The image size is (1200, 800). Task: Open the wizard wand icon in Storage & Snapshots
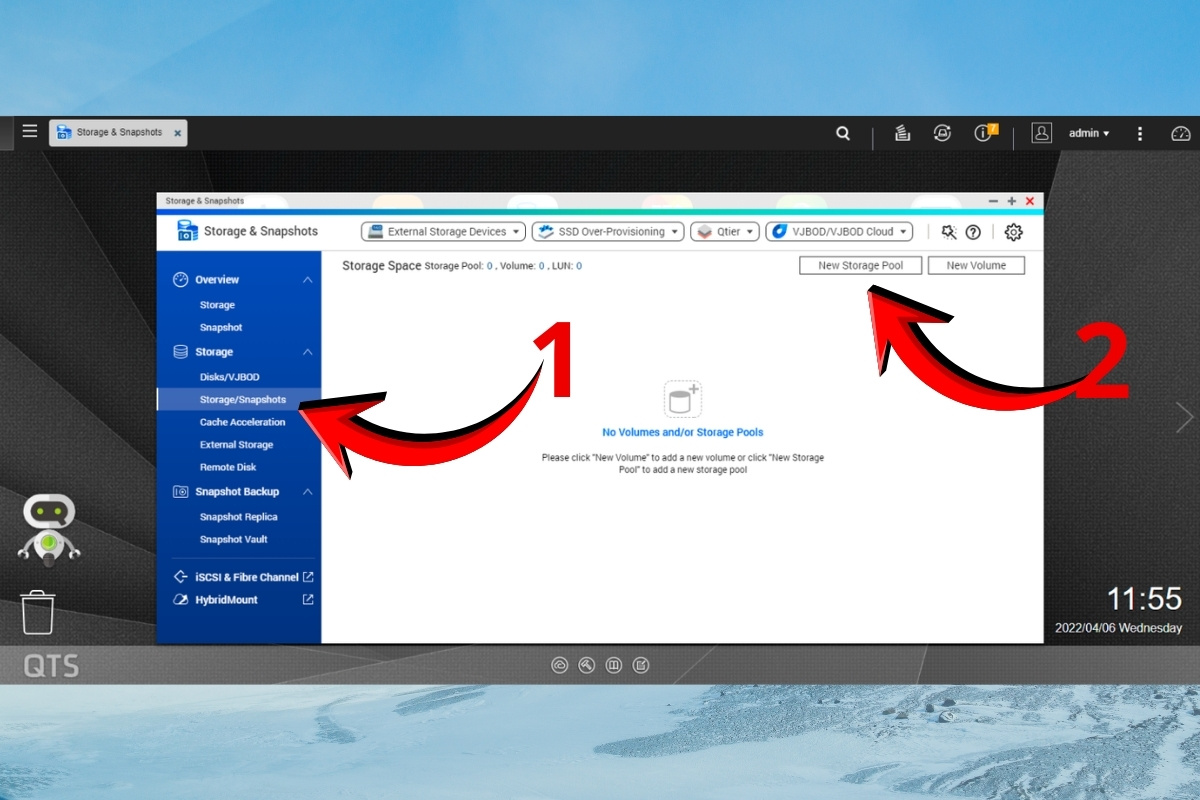point(949,232)
